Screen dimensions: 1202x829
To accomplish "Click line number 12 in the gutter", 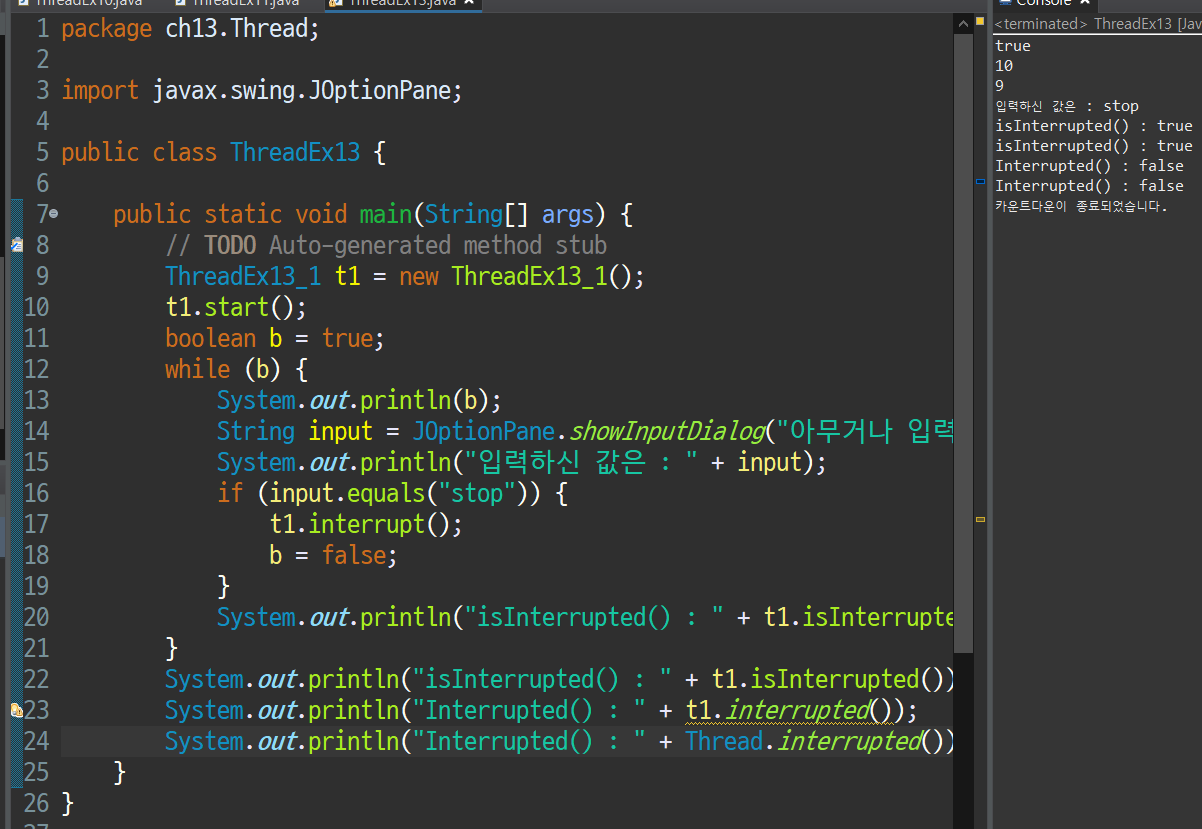I will (36, 370).
